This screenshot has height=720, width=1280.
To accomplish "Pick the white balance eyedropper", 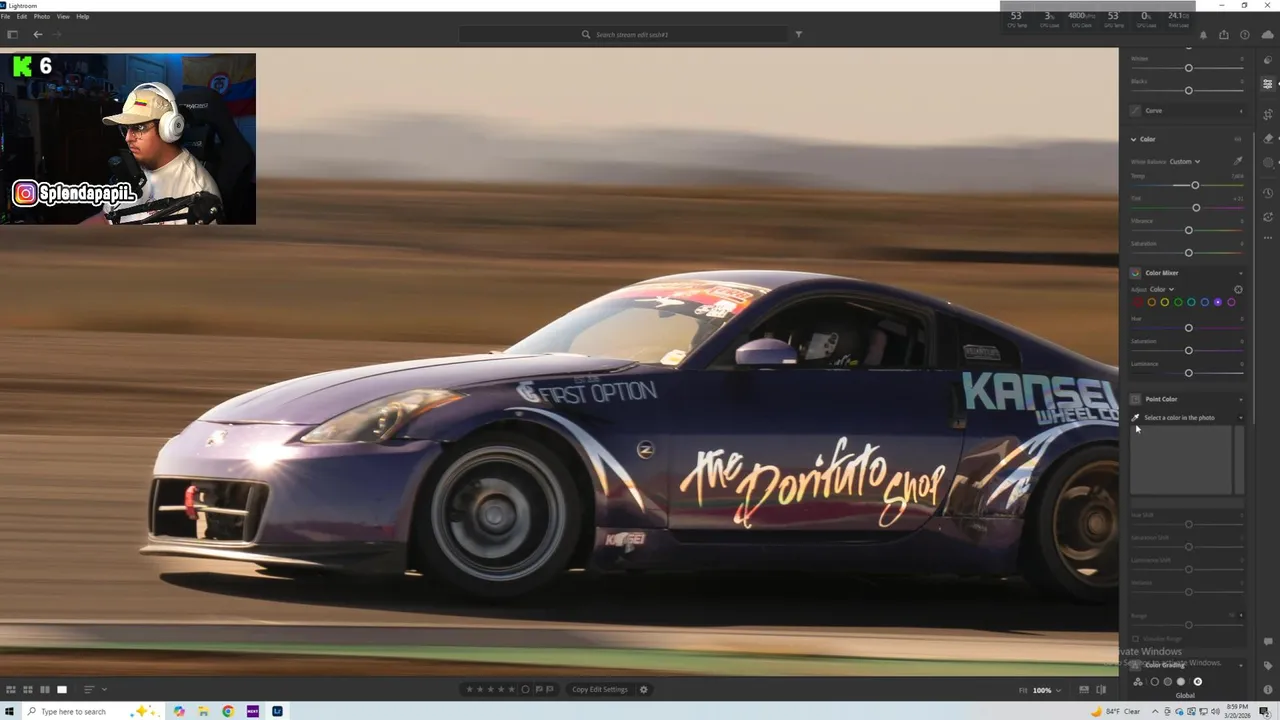I will pos(1238,161).
